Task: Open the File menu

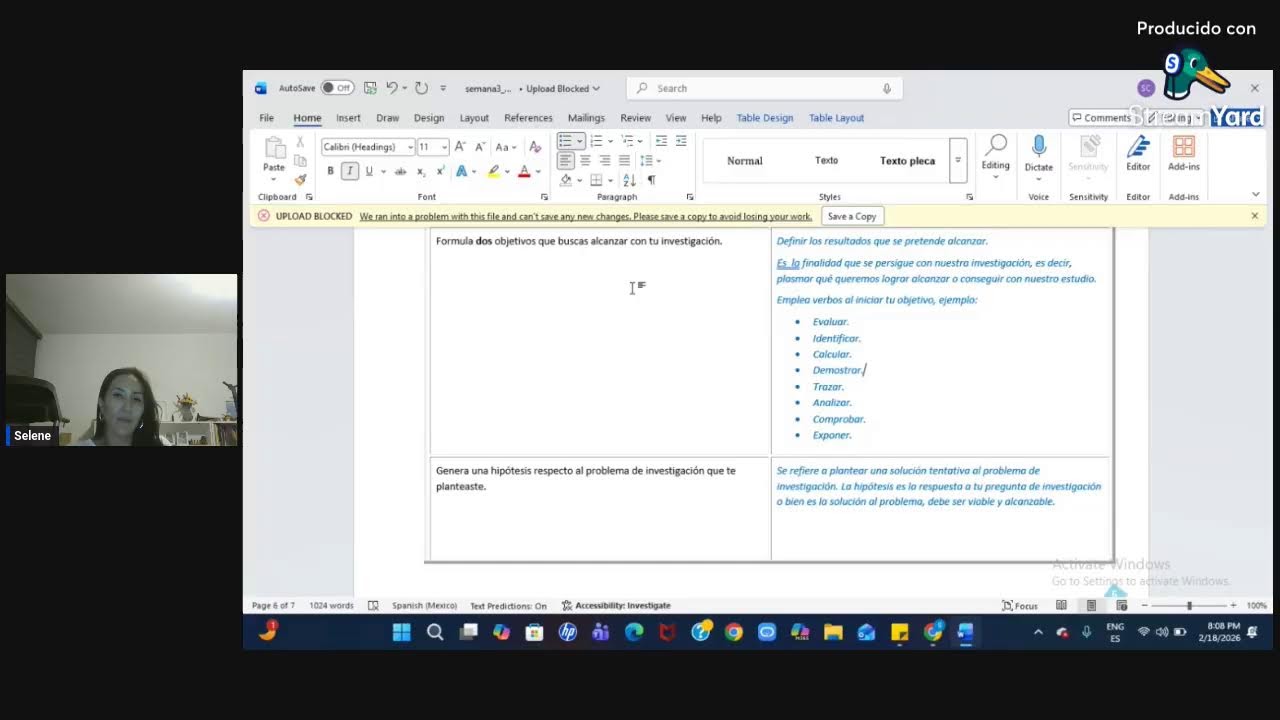Action: click(x=267, y=118)
